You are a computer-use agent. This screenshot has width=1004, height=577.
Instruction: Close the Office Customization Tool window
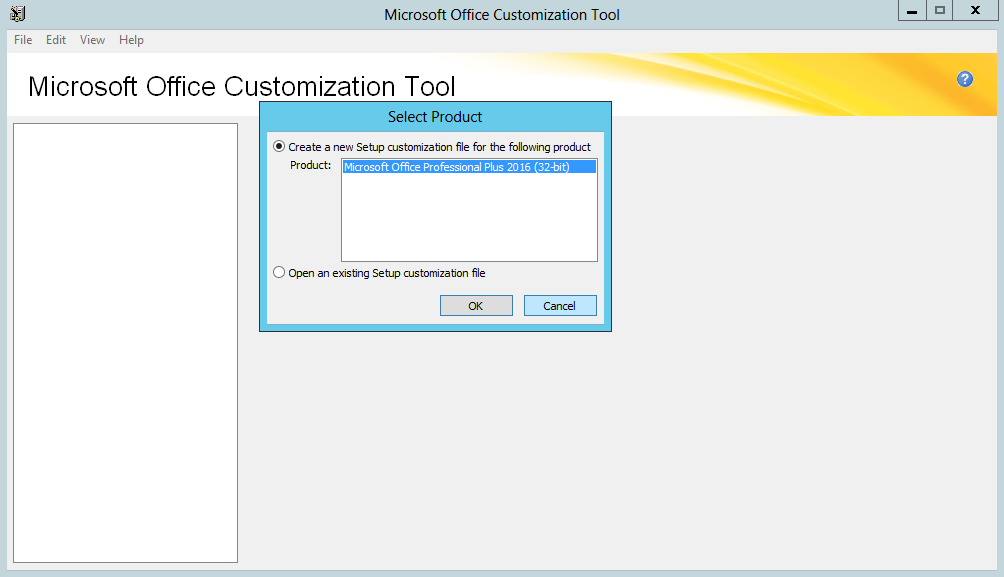(975, 11)
